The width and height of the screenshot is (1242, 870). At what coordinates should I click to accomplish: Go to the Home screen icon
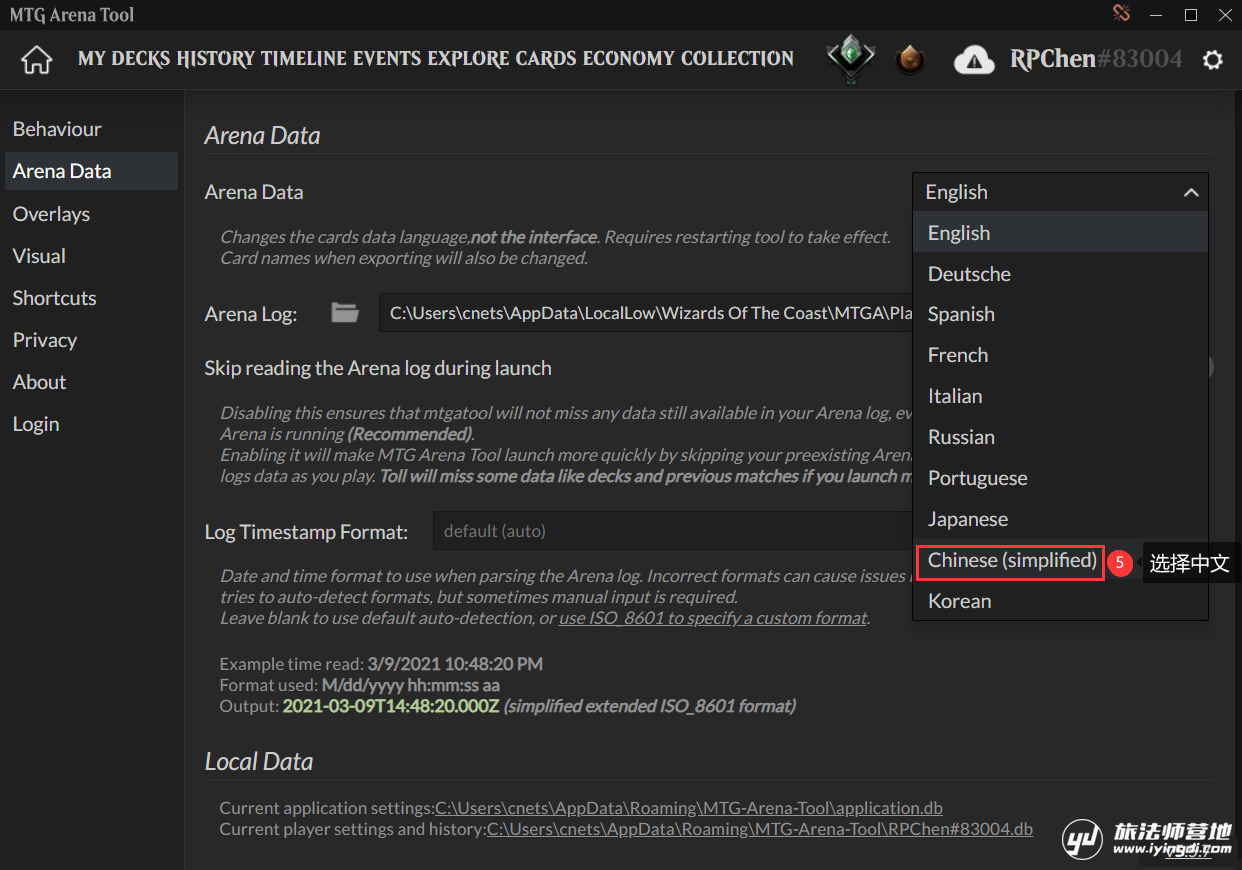point(37,59)
